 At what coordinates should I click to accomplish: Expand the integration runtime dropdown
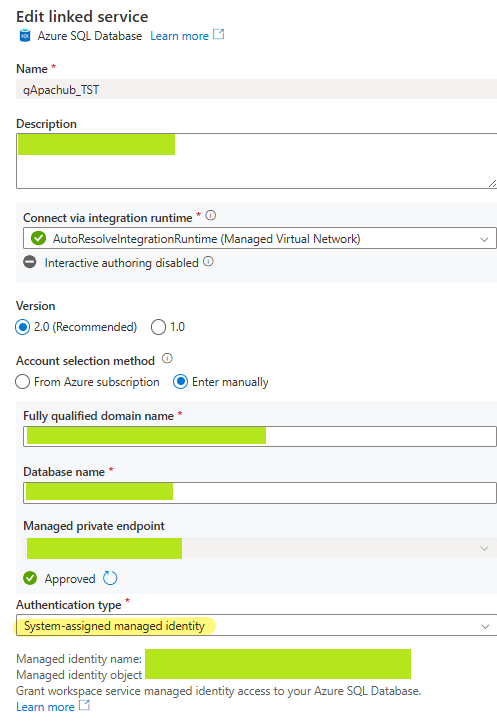pos(260,239)
